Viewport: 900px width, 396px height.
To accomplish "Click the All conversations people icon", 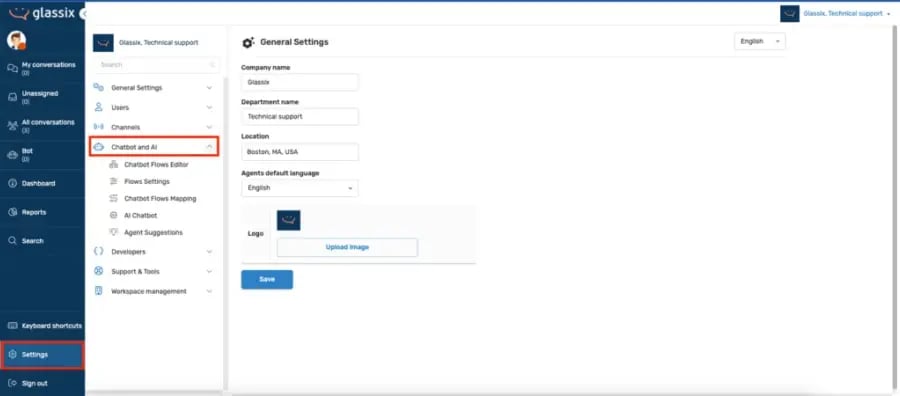I will pyautogui.click(x=13, y=126).
